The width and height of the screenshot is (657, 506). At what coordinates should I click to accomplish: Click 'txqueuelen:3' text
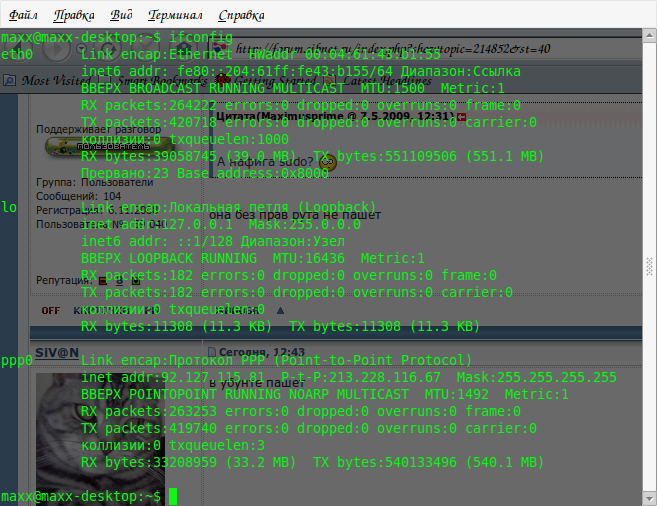[217, 445]
